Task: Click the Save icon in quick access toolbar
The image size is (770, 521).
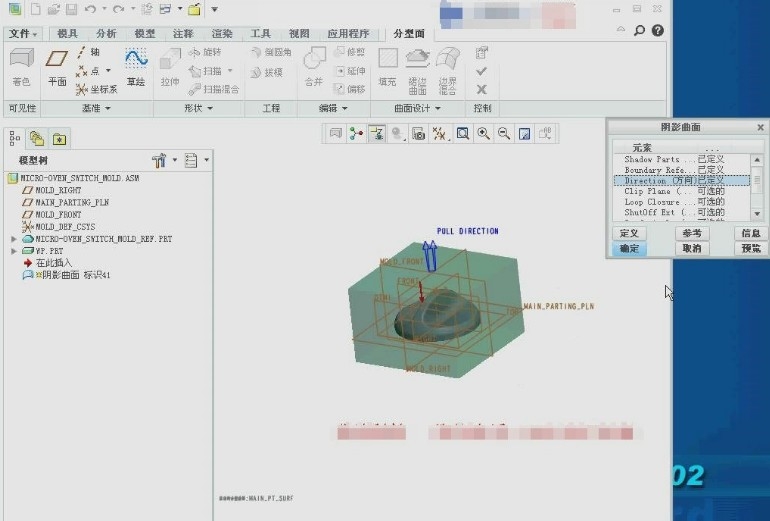Action: [x=71, y=9]
